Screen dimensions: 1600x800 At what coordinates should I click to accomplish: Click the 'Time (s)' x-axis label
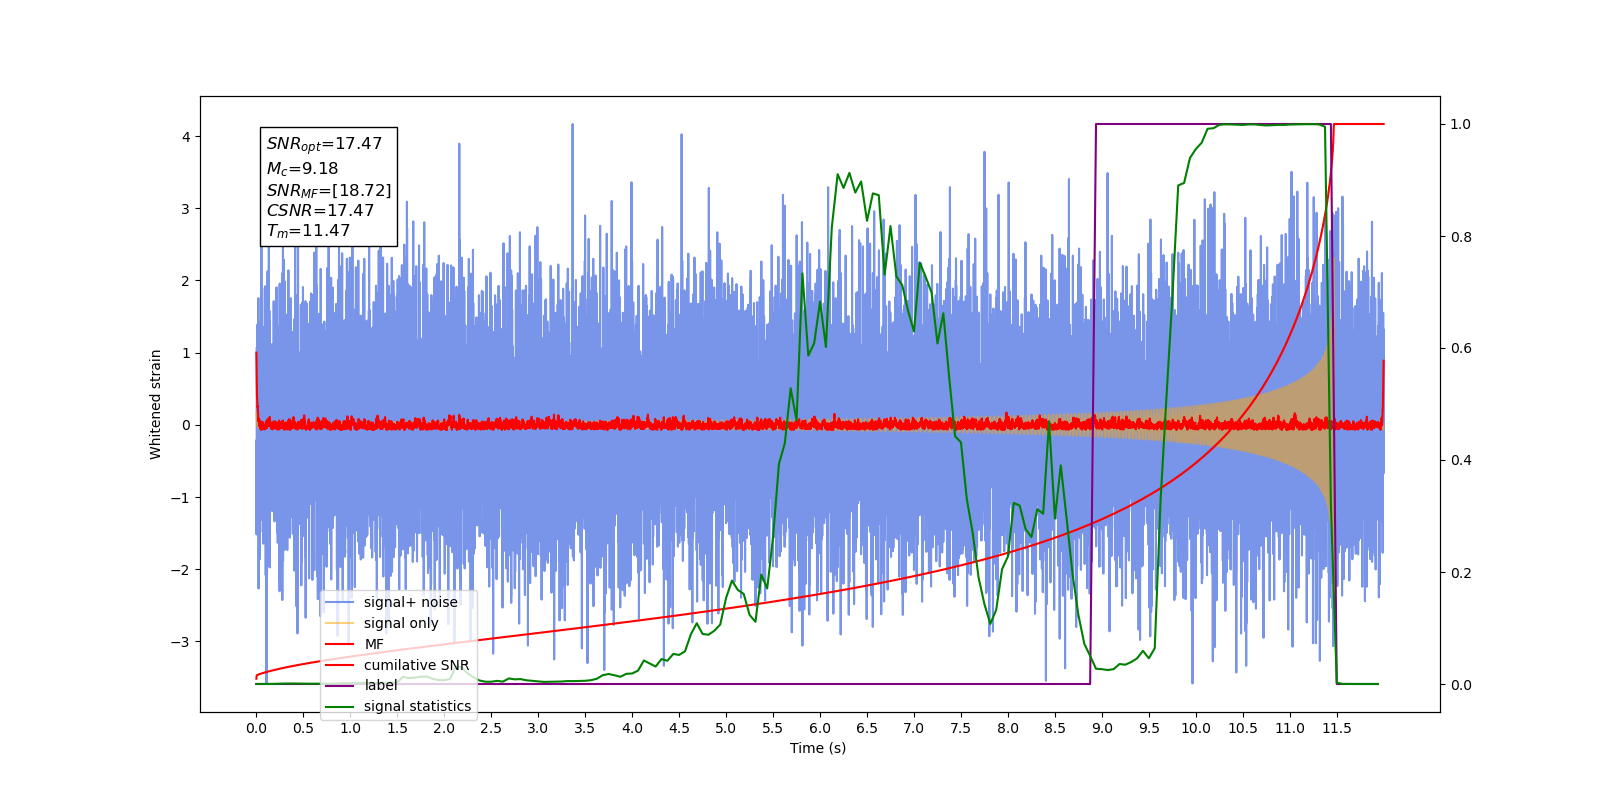pyautogui.click(x=818, y=748)
